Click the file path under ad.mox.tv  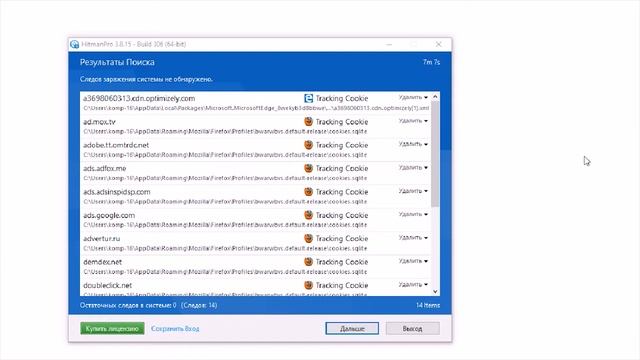225,131
